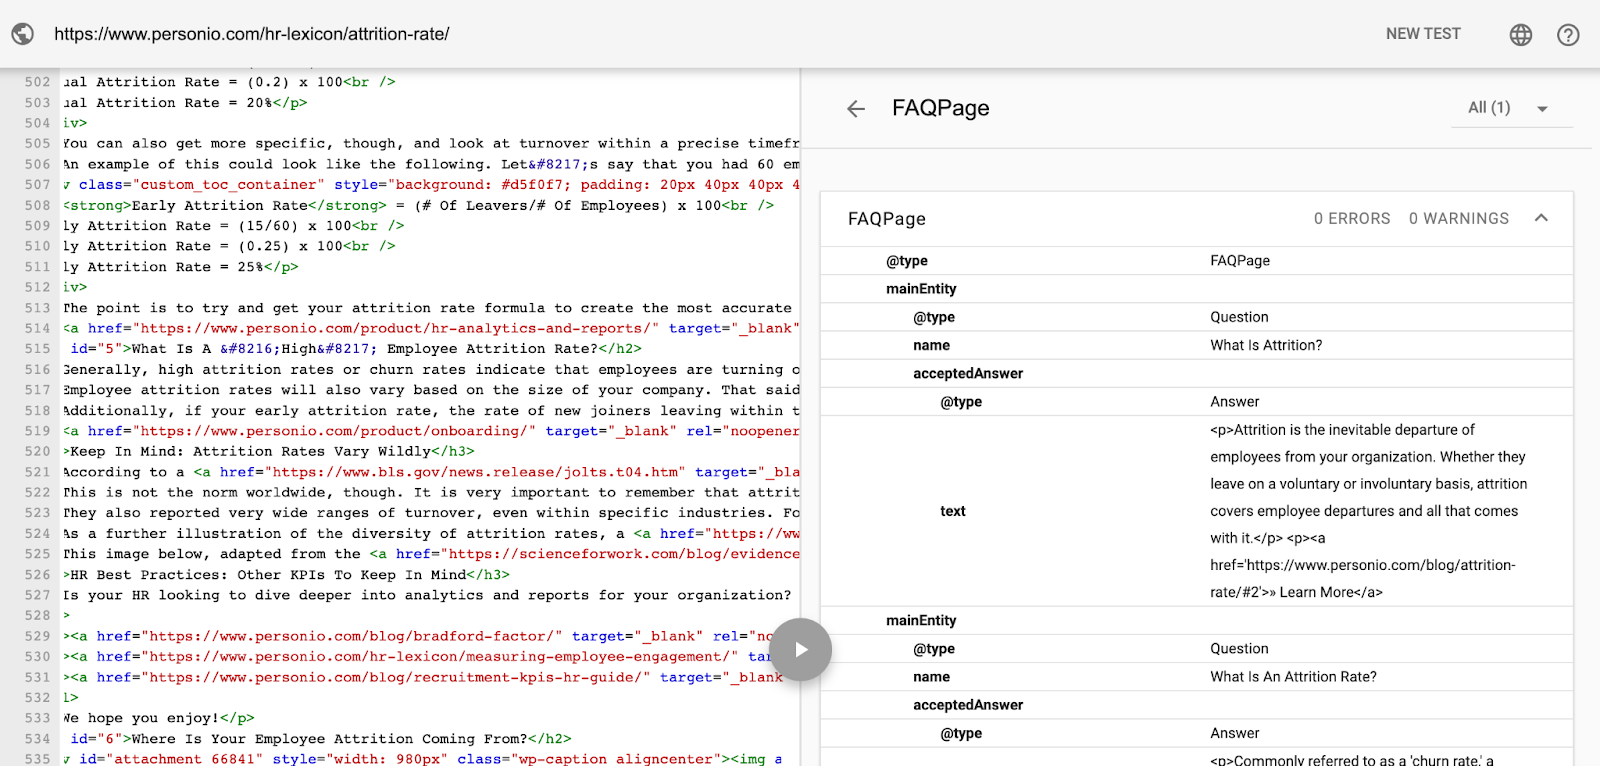Click the code line with measuring-employee-engagement URL
The image size is (1600, 766).
[417, 656]
